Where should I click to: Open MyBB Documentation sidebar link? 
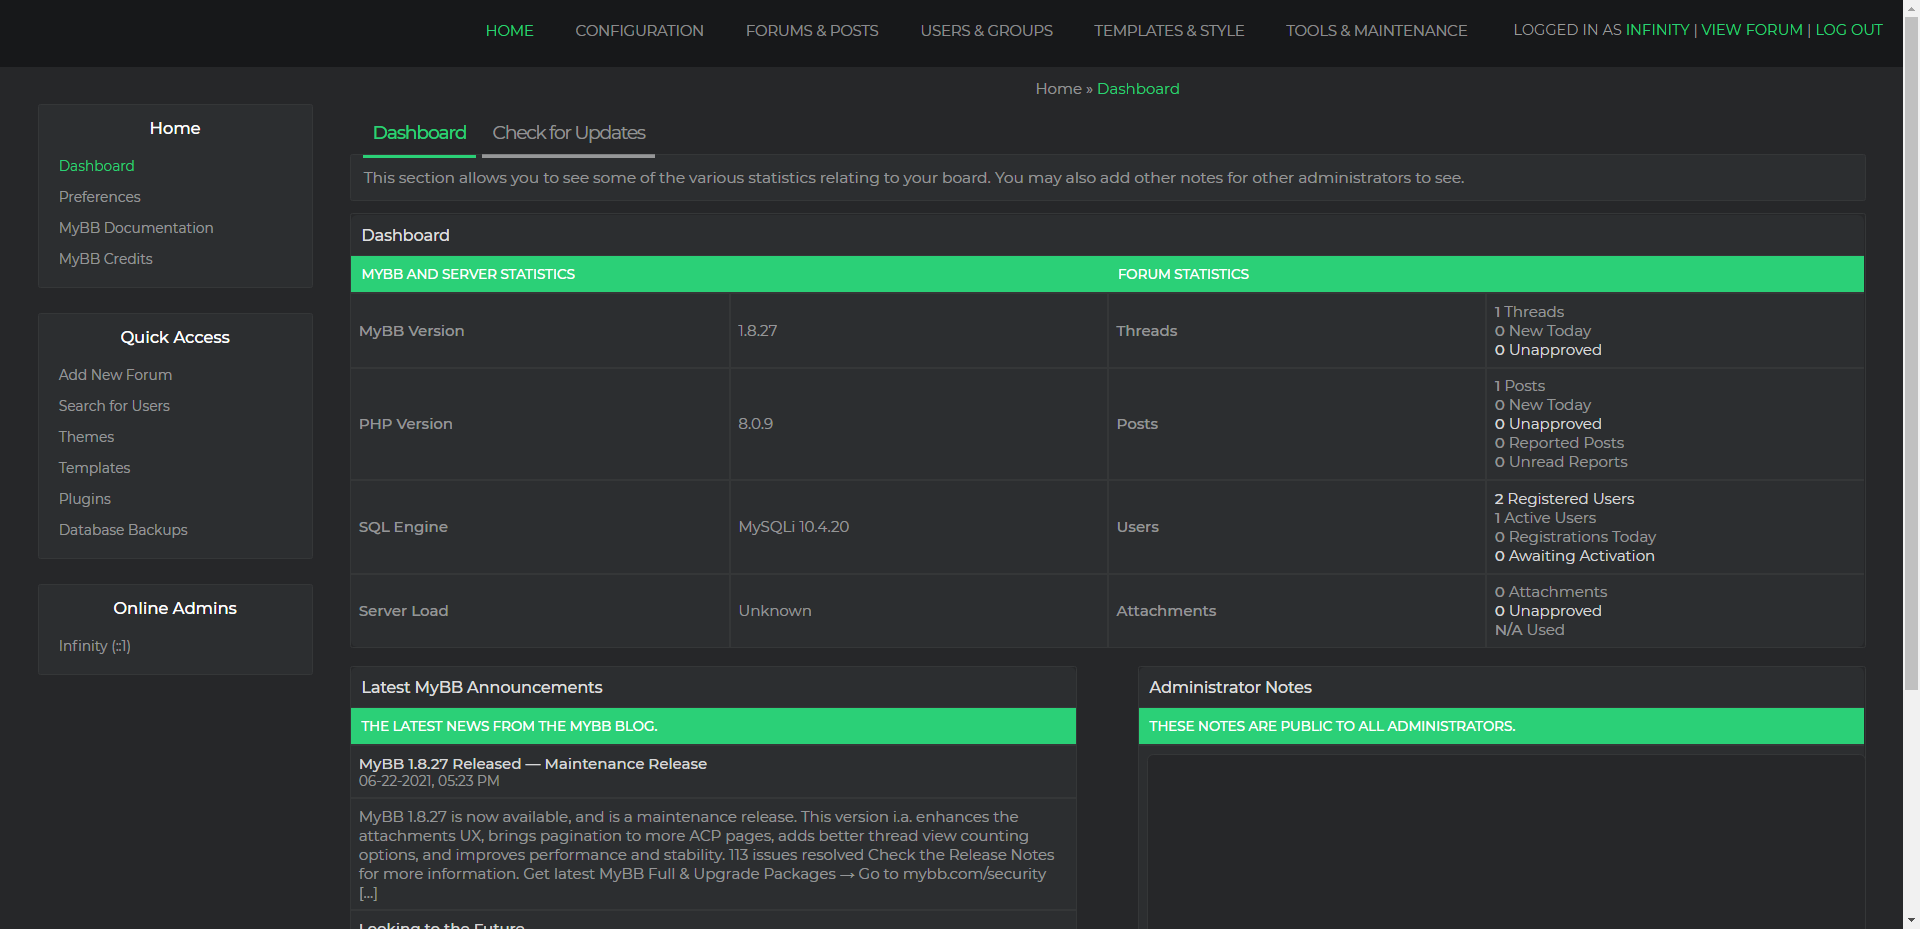tap(136, 228)
